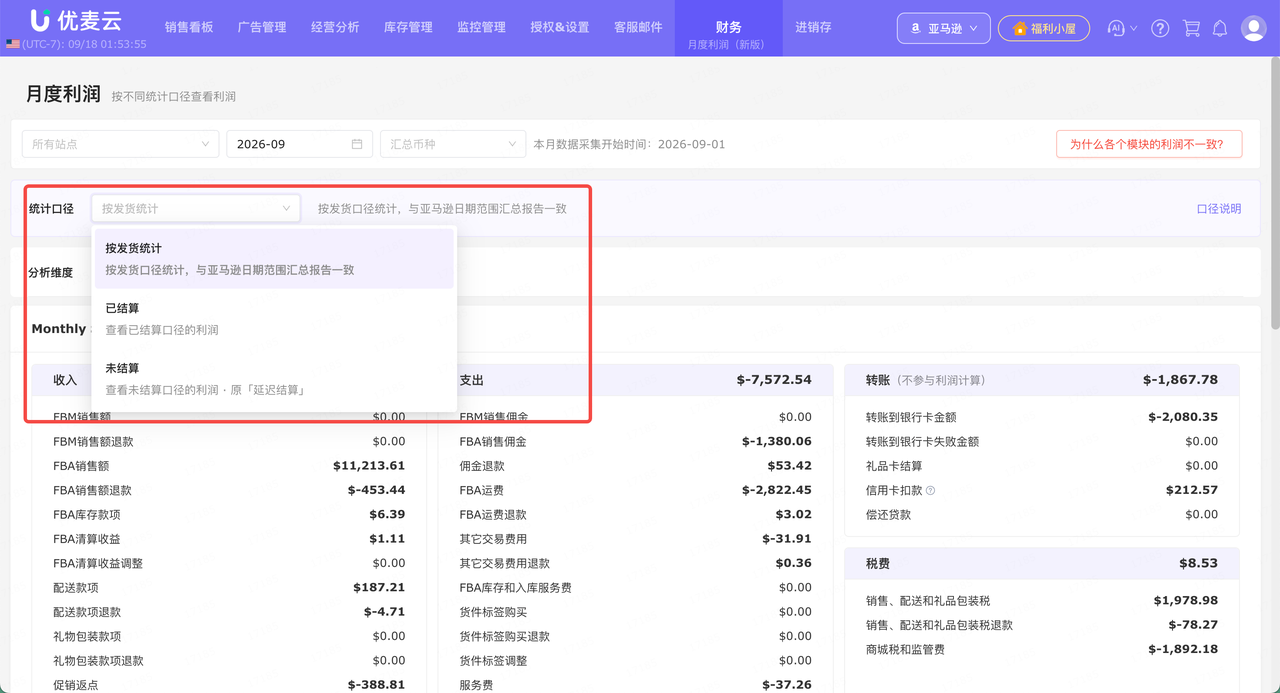
Task: Open the notification bell
Action: coord(1220,28)
